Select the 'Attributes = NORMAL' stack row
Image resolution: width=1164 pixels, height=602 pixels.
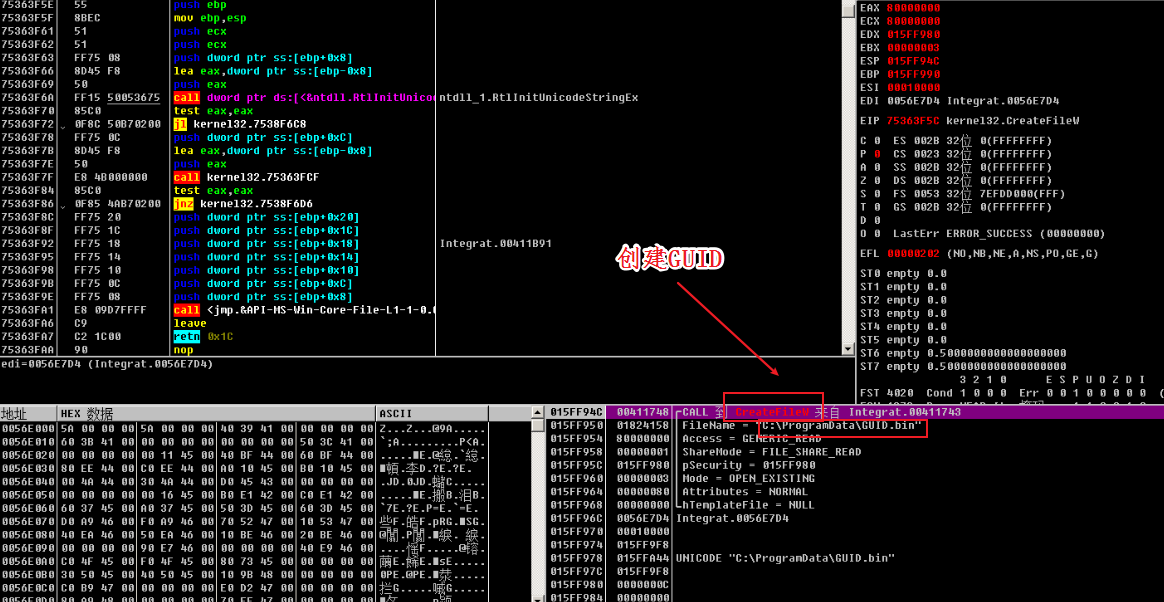(855, 492)
